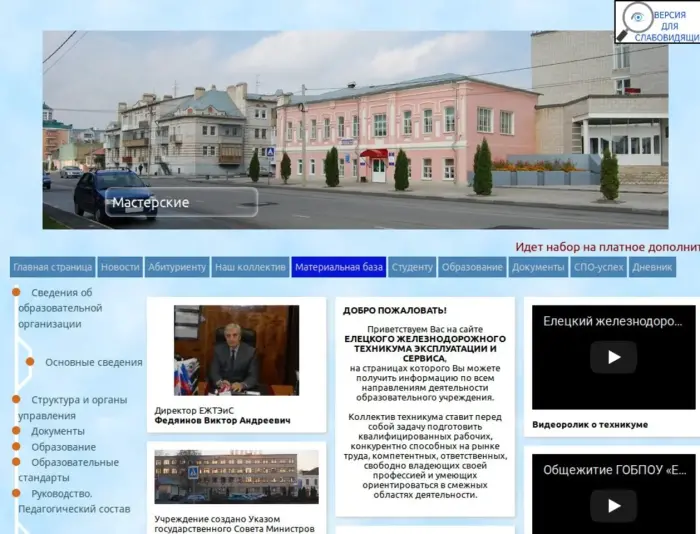Click the Елецкий железнодоро... video title
The height and width of the screenshot is (534, 700).
(x=612, y=321)
